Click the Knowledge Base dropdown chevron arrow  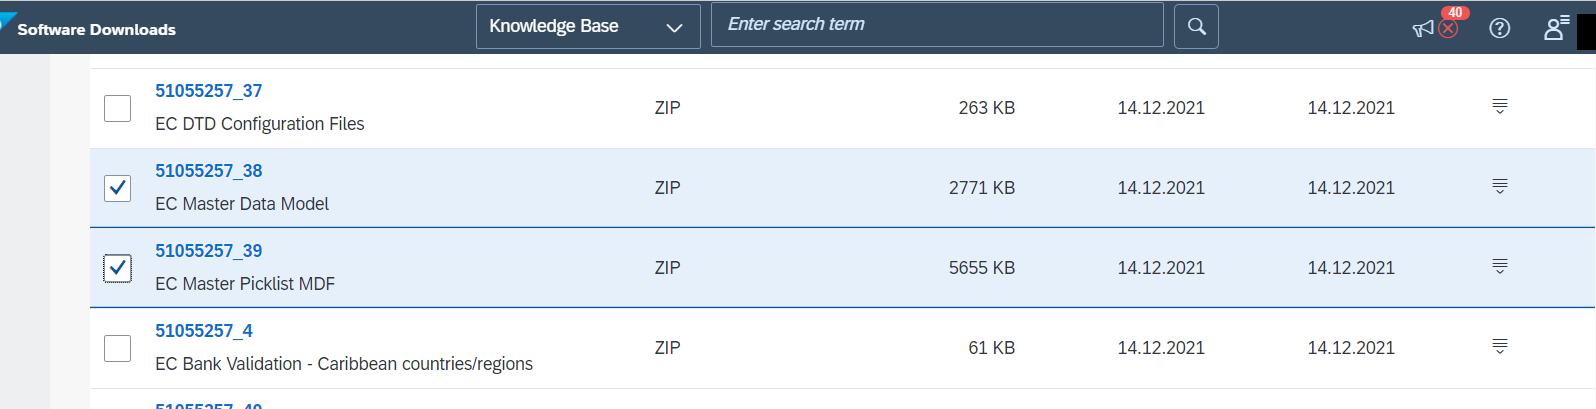click(x=675, y=28)
